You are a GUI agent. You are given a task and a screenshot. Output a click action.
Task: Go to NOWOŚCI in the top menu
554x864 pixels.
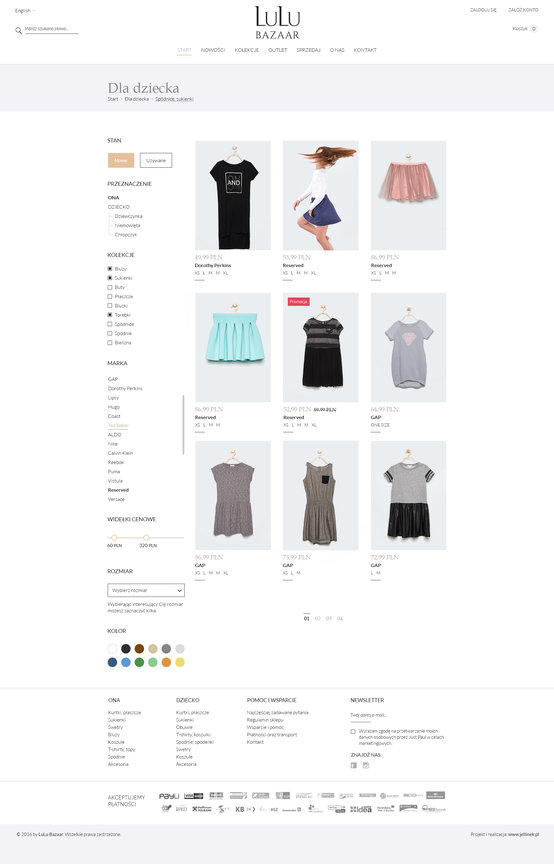[213, 50]
